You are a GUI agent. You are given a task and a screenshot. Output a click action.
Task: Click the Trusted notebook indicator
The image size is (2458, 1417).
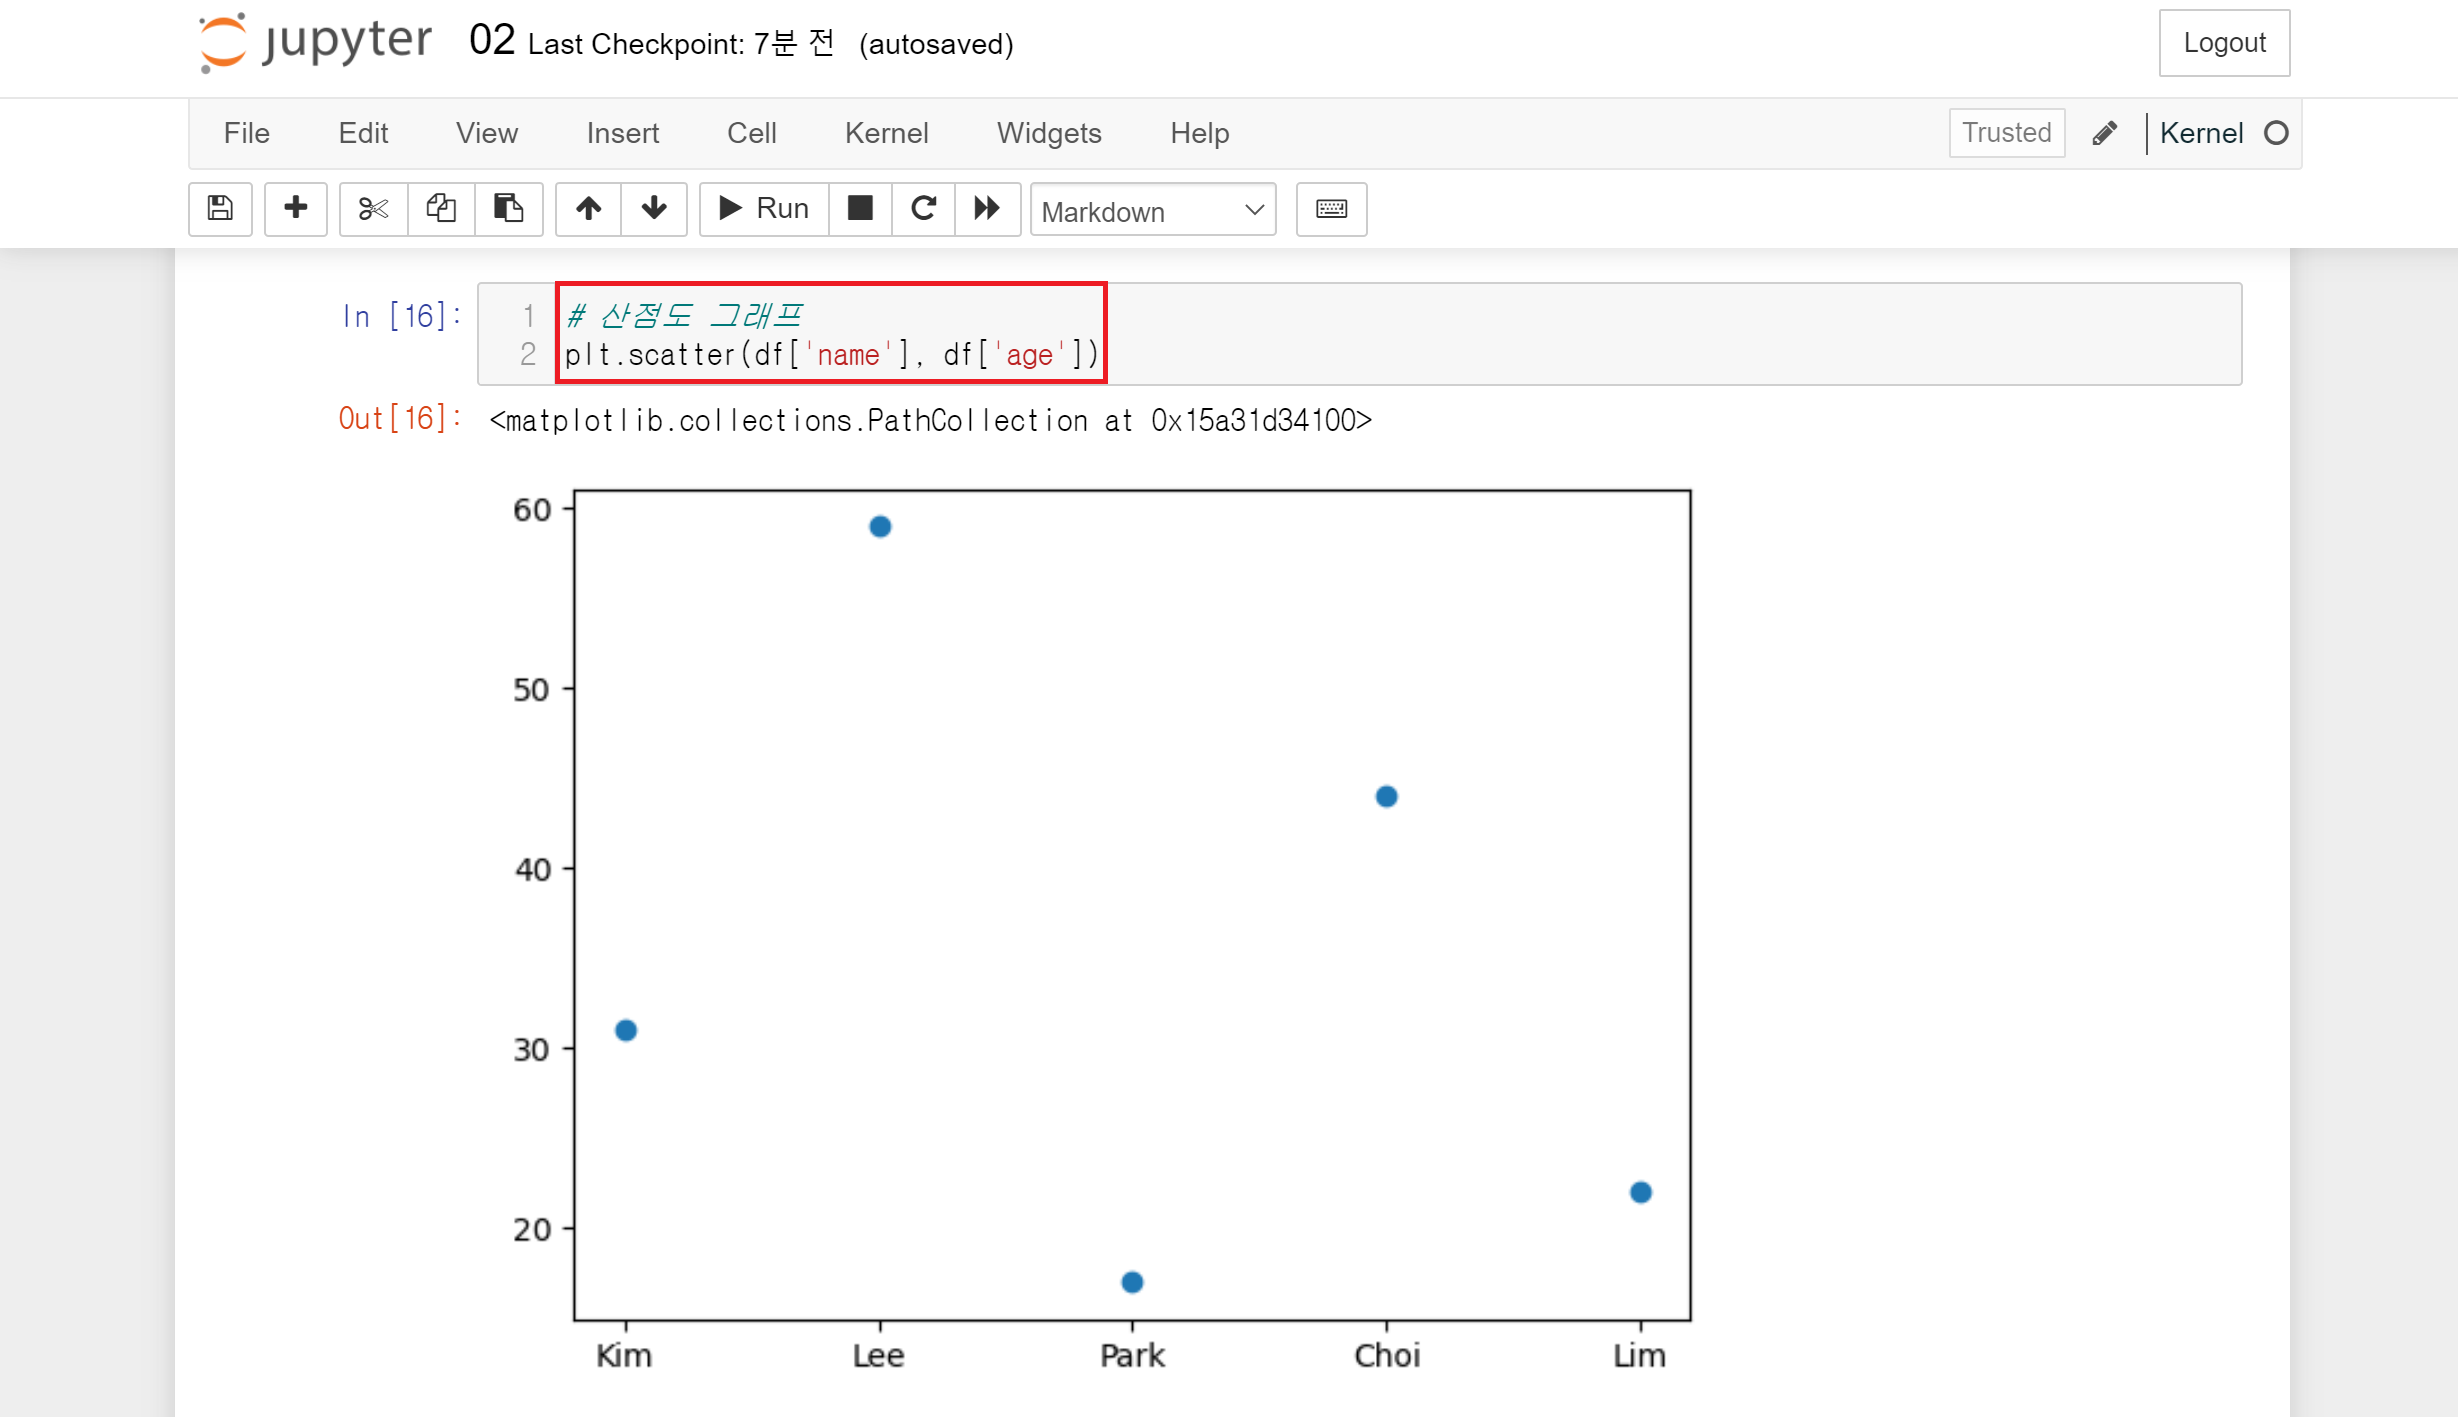point(2006,133)
